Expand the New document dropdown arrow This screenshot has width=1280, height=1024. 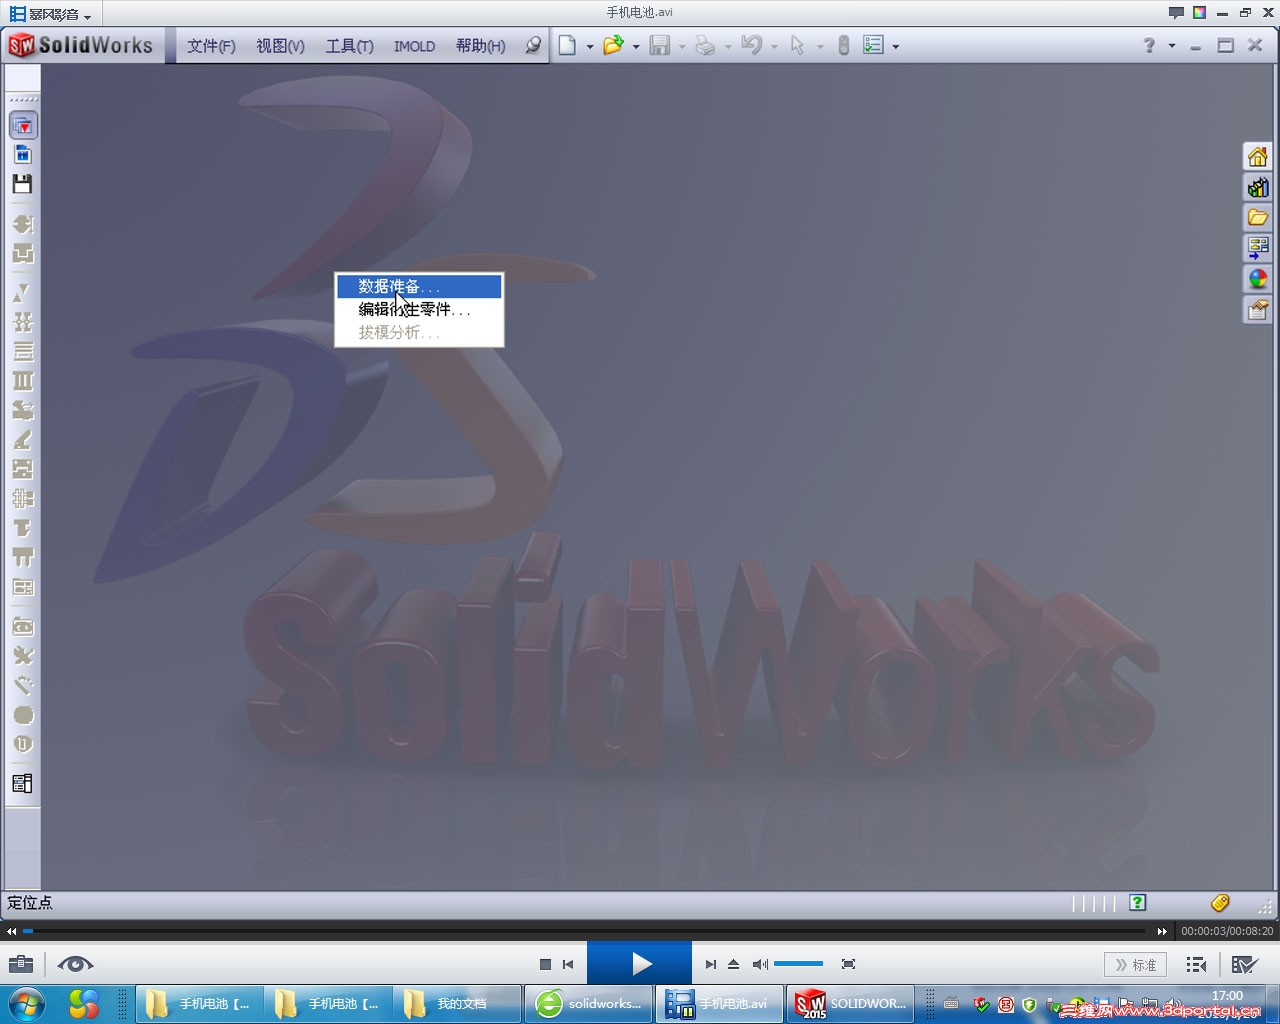point(589,47)
